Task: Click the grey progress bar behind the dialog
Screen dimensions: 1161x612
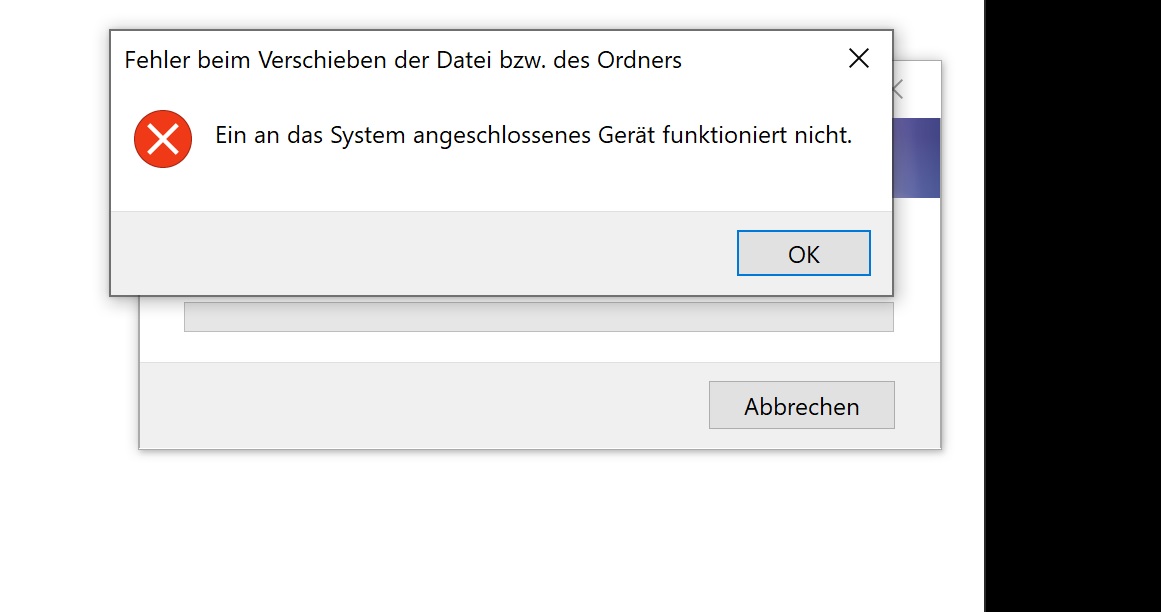Action: [x=538, y=317]
